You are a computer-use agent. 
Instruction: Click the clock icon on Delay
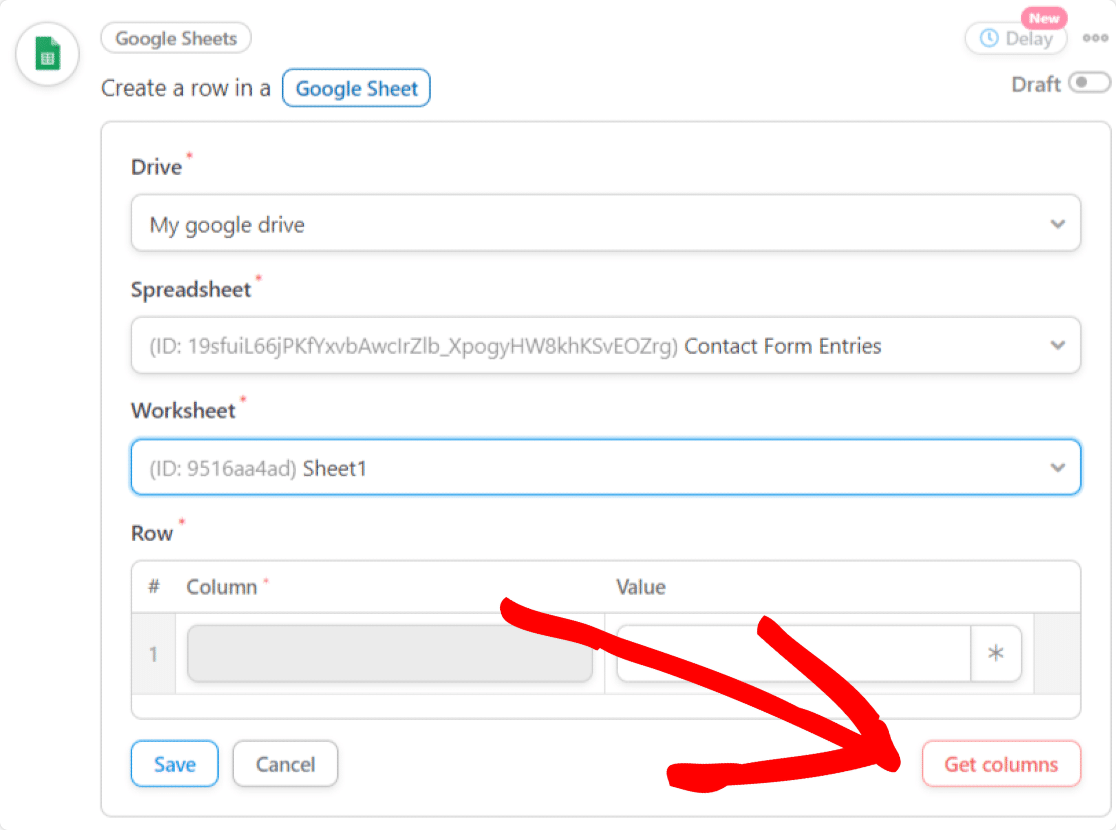tap(989, 38)
